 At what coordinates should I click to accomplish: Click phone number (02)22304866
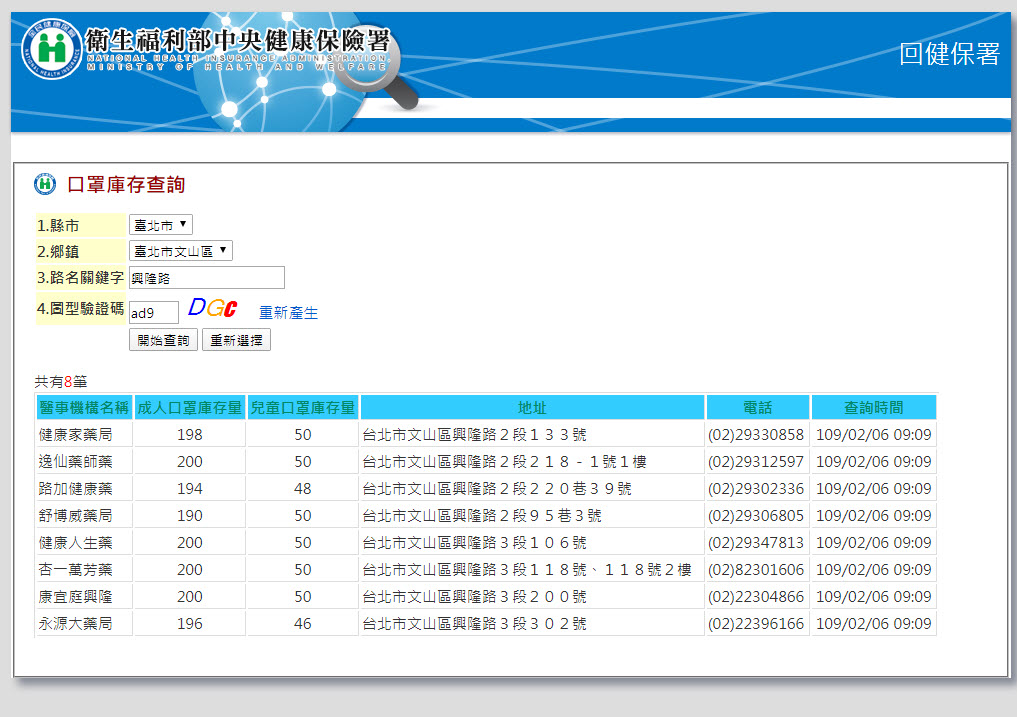coord(756,596)
